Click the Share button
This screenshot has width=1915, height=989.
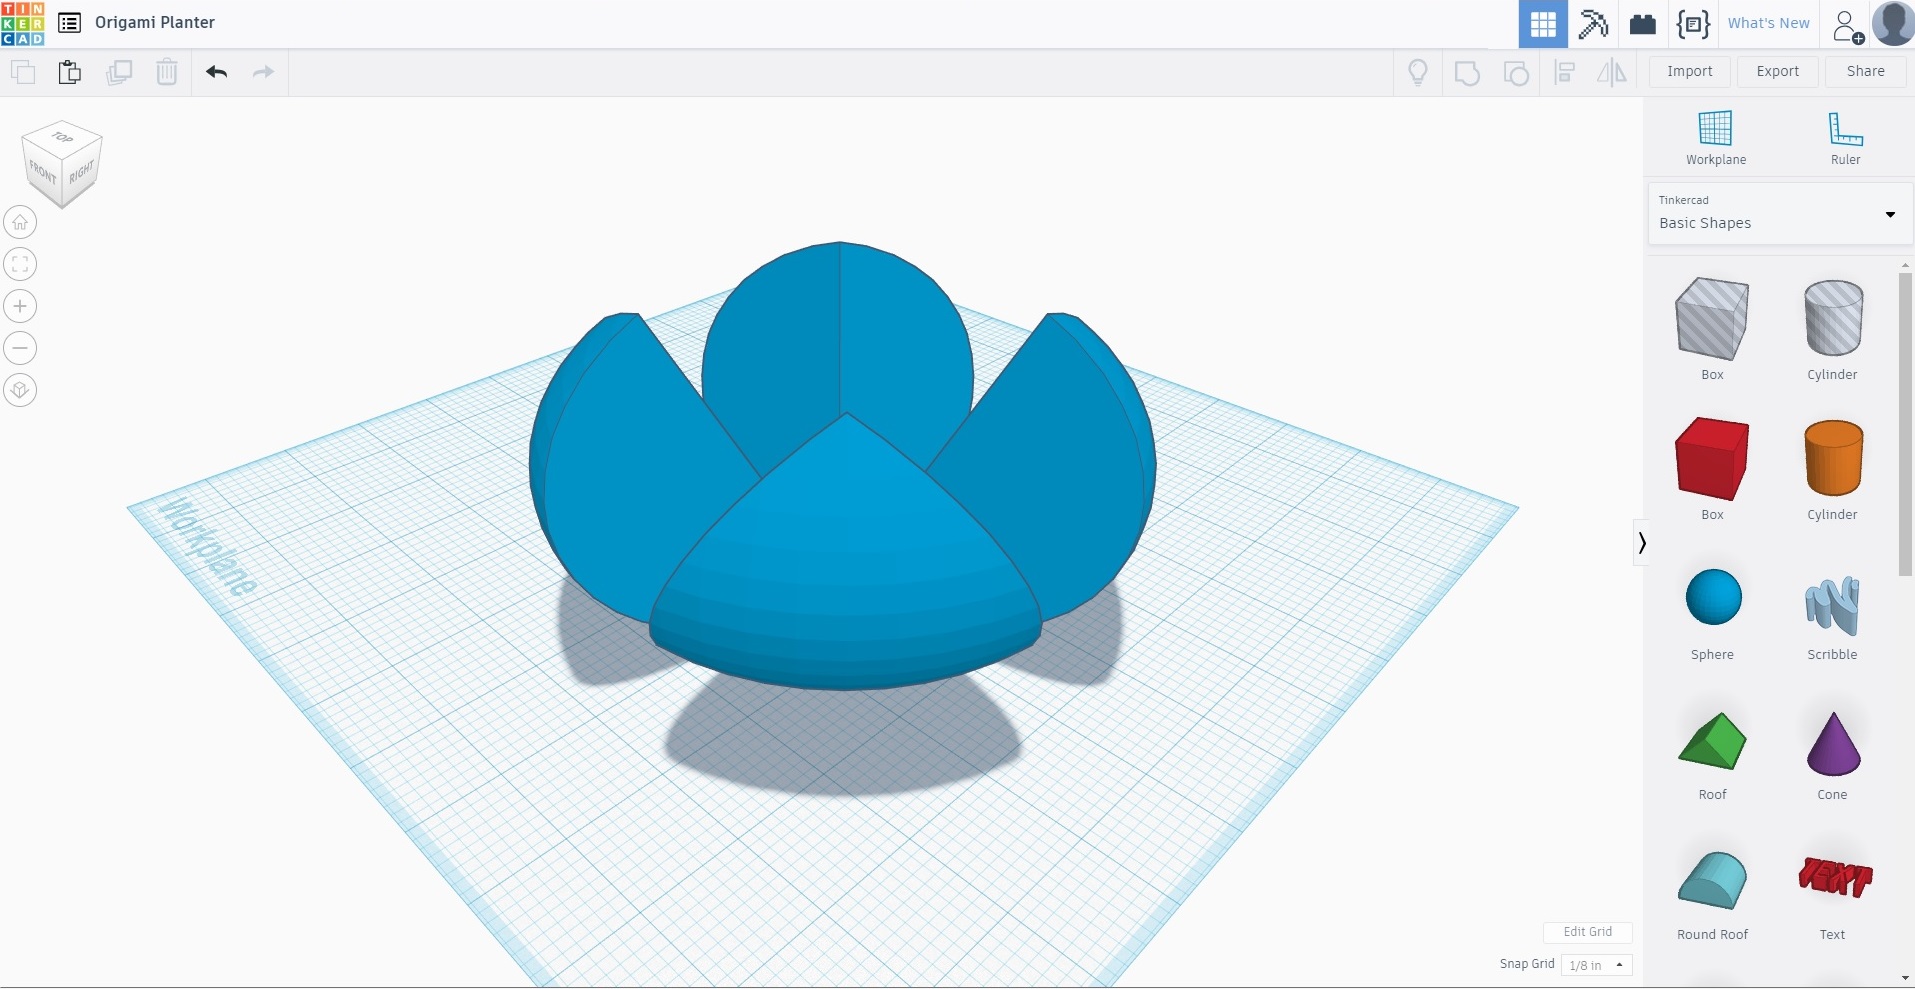pyautogui.click(x=1866, y=72)
